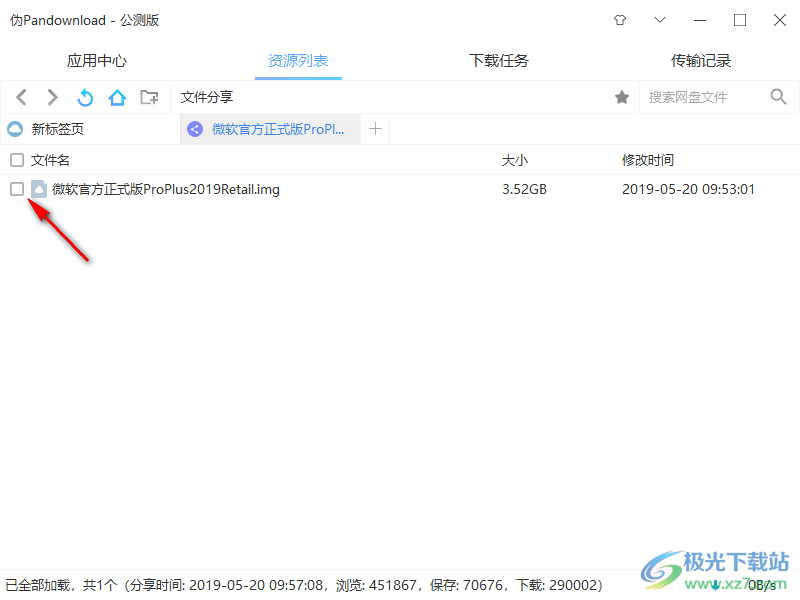Select the 新标签页 browser tab
Viewport: 800px width, 600px height.
pos(90,129)
